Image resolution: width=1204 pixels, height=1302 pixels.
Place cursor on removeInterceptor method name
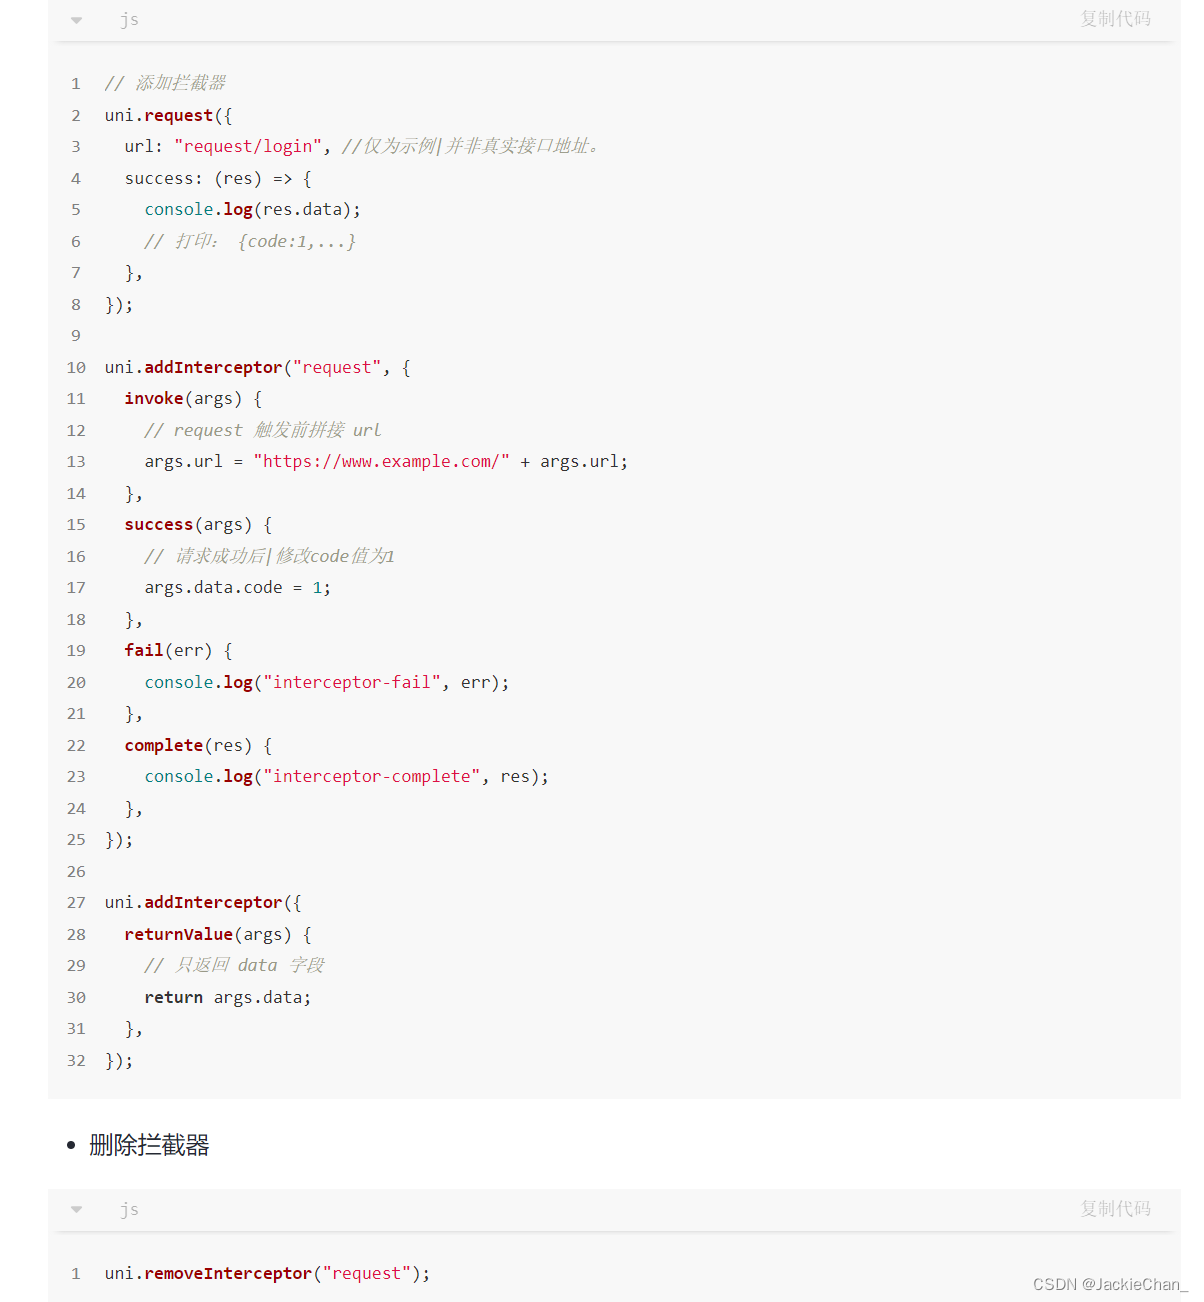tap(228, 1274)
